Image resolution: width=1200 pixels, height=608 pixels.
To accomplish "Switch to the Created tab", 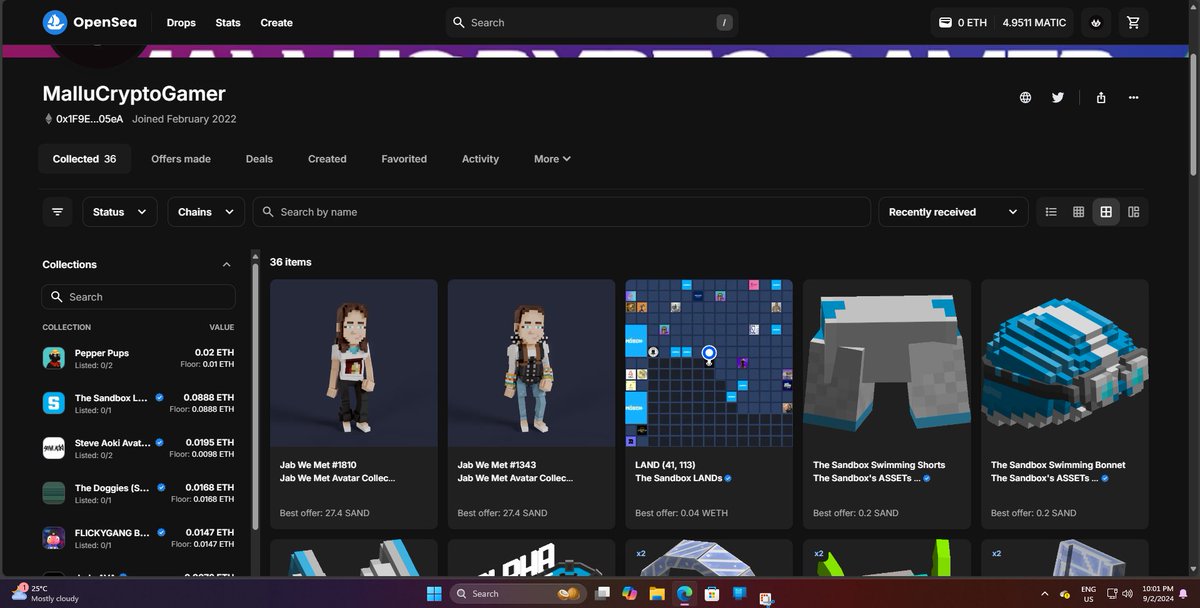I will 327,159.
